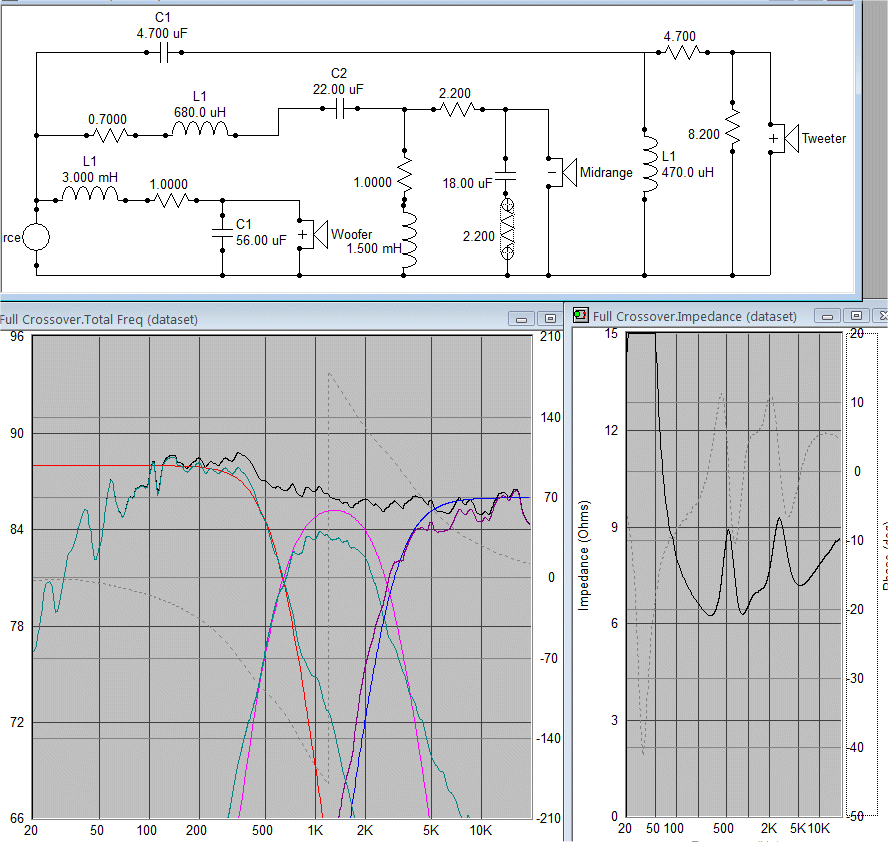The height and width of the screenshot is (842, 888).
Task: Click the '680.0 uH' value label
Action: pyautogui.click(x=200, y=113)
